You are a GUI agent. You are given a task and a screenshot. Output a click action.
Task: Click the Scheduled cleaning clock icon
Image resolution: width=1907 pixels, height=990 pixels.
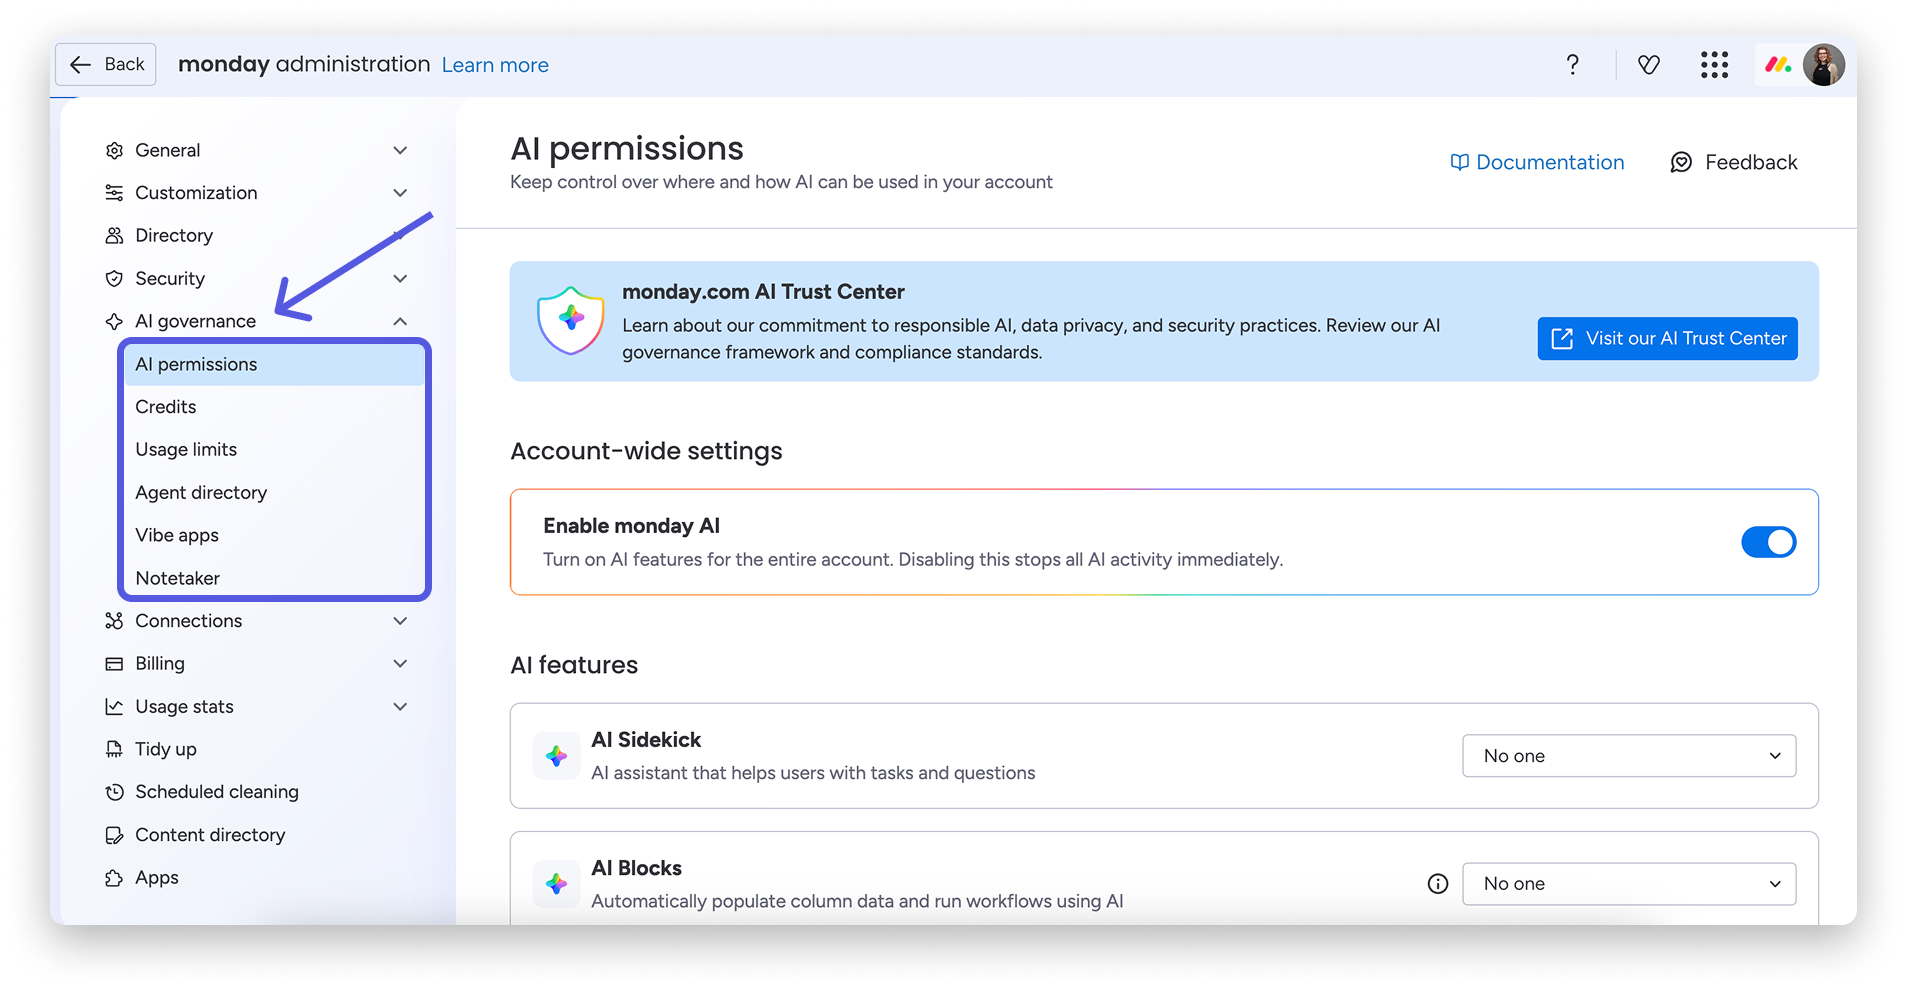(x=114, y=792)
